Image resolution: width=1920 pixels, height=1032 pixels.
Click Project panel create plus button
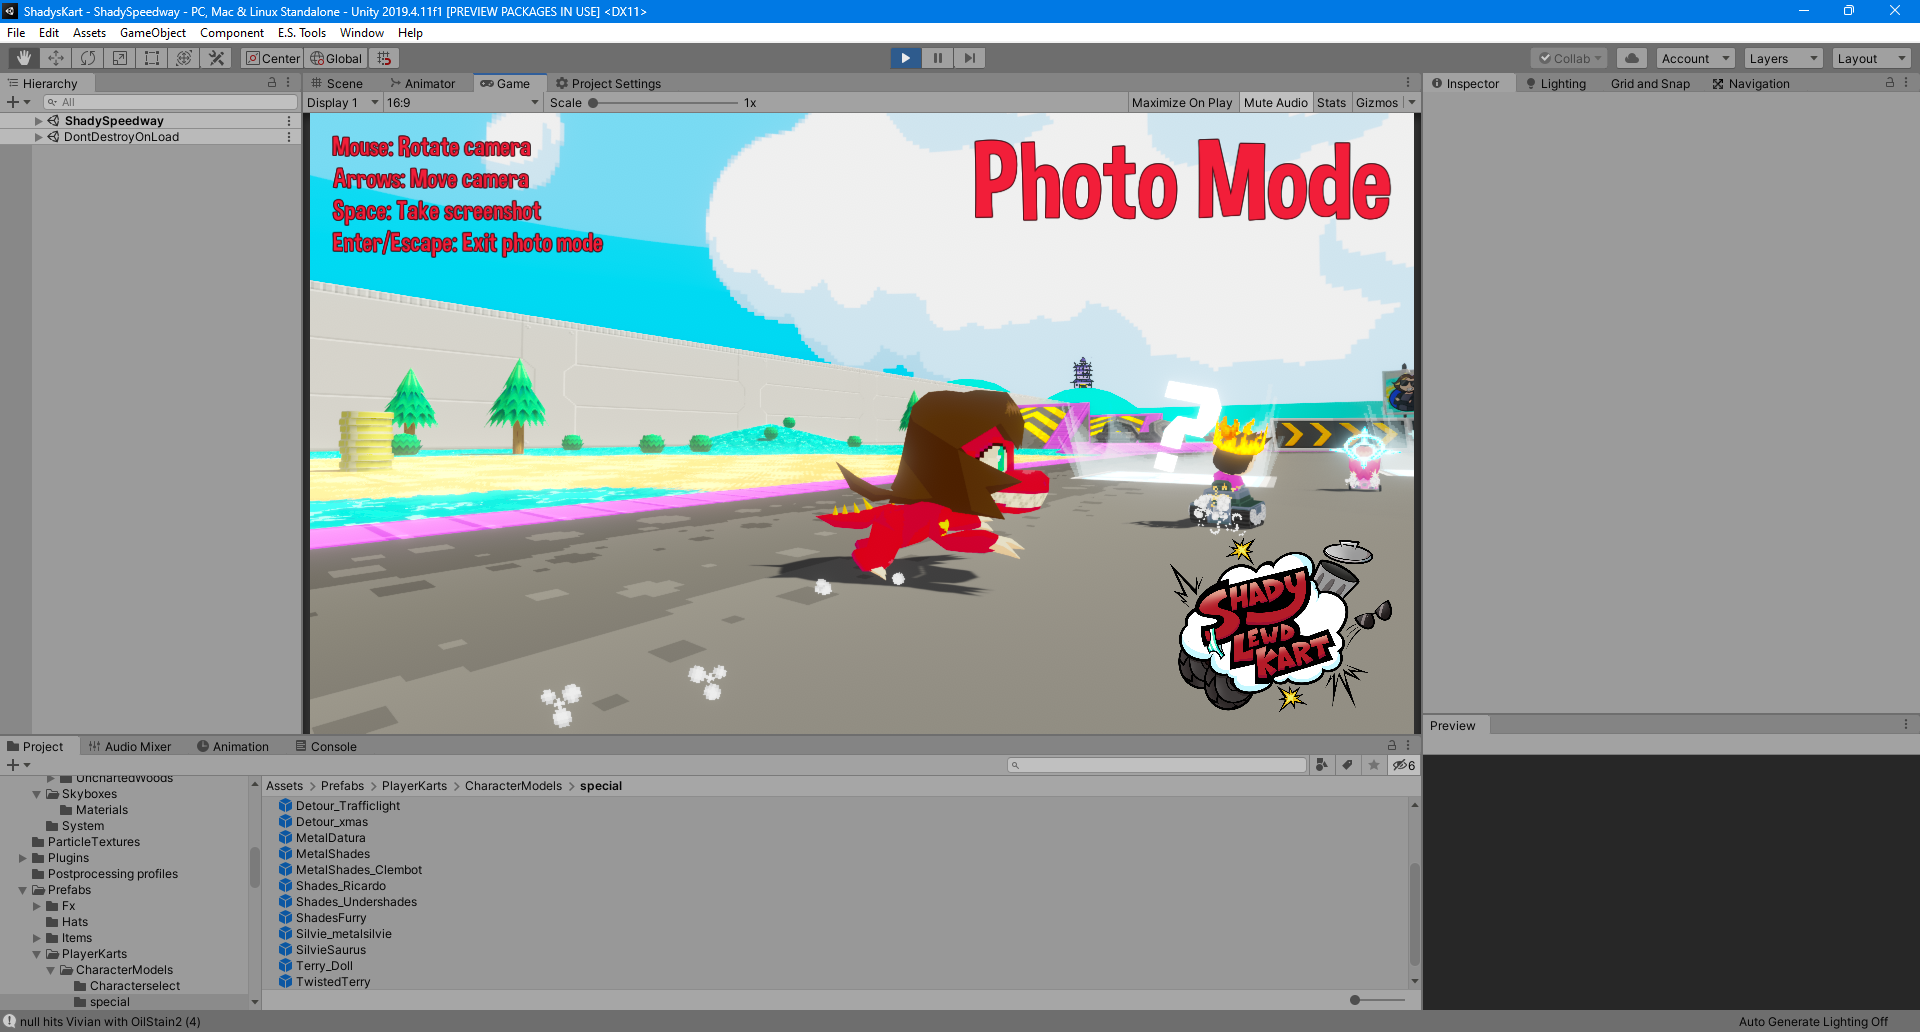point(18,765)
